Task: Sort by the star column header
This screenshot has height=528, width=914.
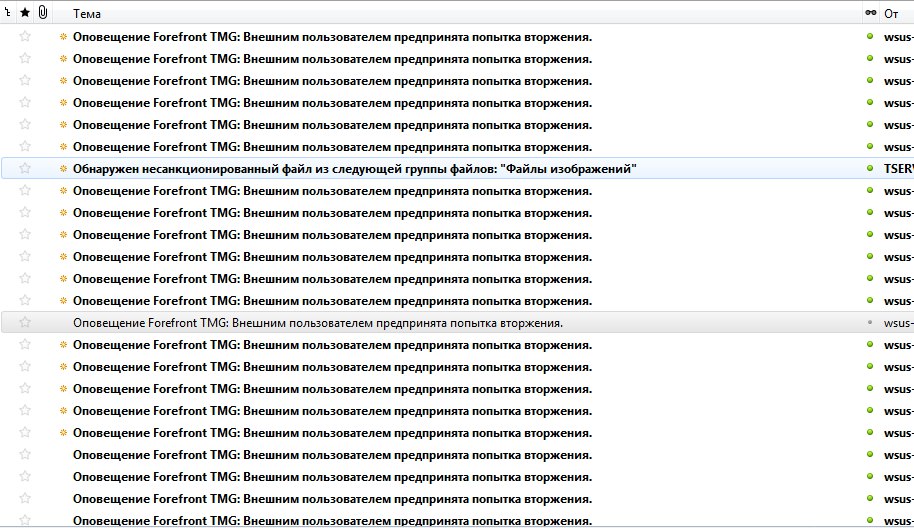Action: (x=25, y=13)
